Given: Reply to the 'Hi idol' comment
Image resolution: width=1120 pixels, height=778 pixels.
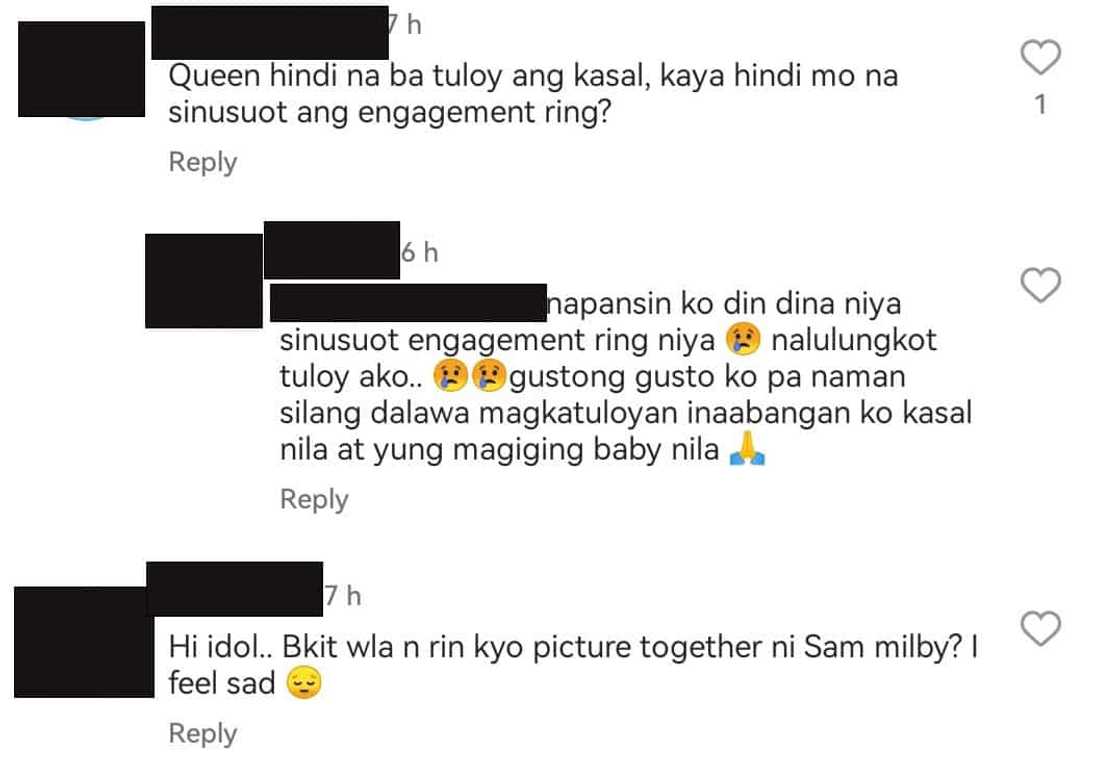Looking at the screenshot, I should pyautogui.click(x=202, y=734).
